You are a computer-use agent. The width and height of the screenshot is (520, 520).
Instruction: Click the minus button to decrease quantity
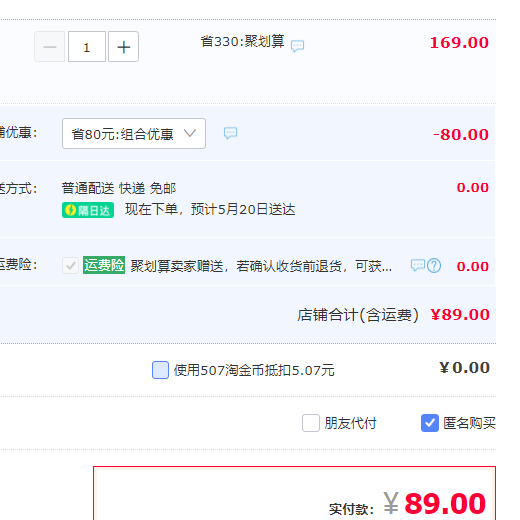pyautogui.click(x=49, y=47)
